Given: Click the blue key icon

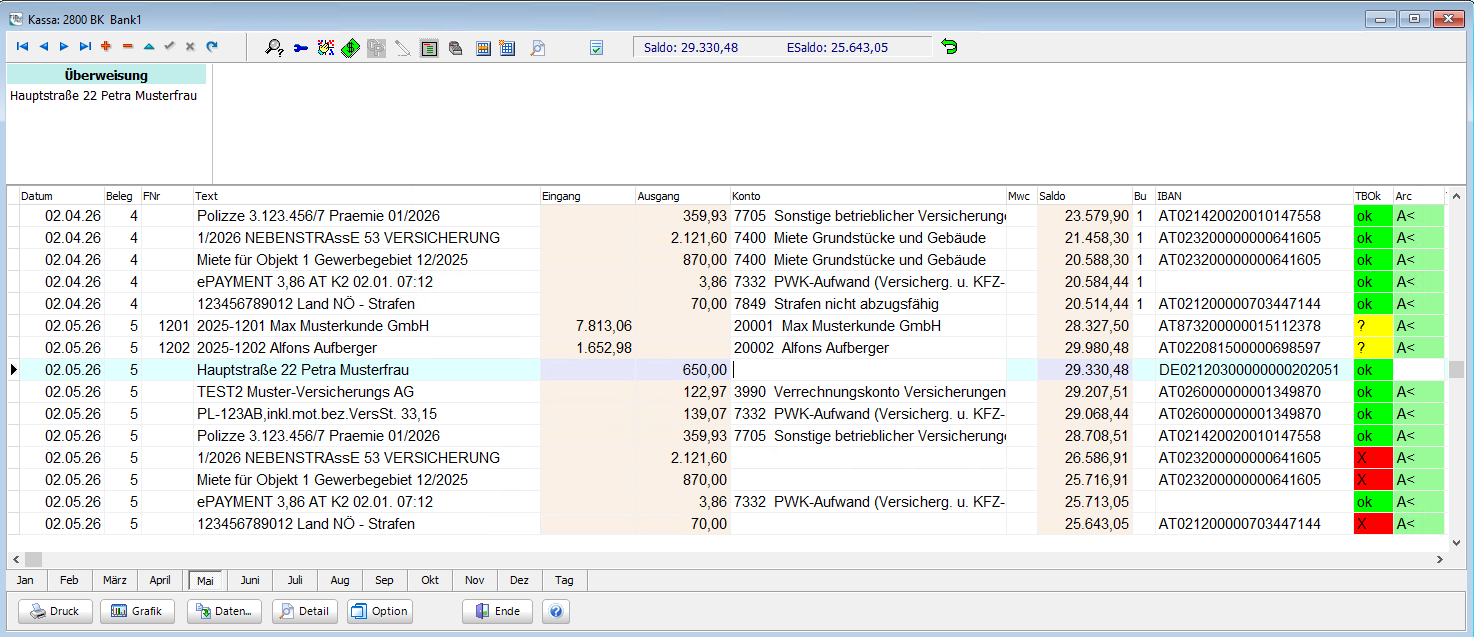Looking at the screenshot, I should click(300, 47).
